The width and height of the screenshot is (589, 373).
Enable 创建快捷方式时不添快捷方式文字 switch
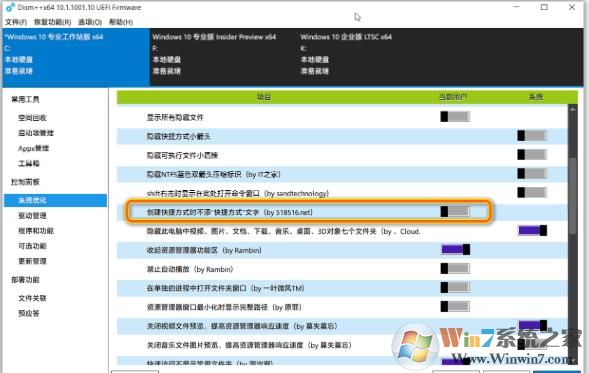point(455,211)
